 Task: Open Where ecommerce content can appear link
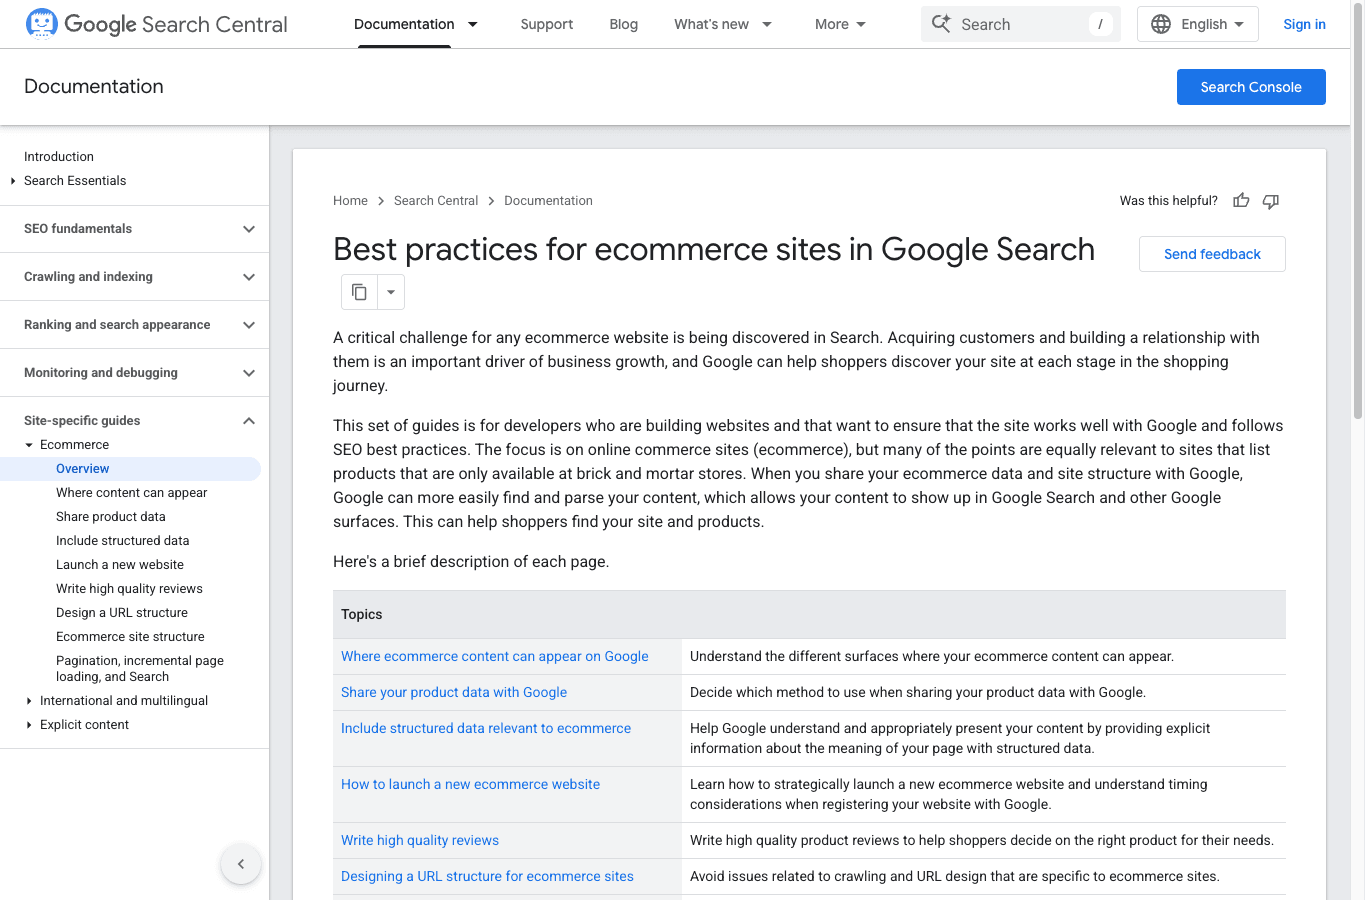495,656
